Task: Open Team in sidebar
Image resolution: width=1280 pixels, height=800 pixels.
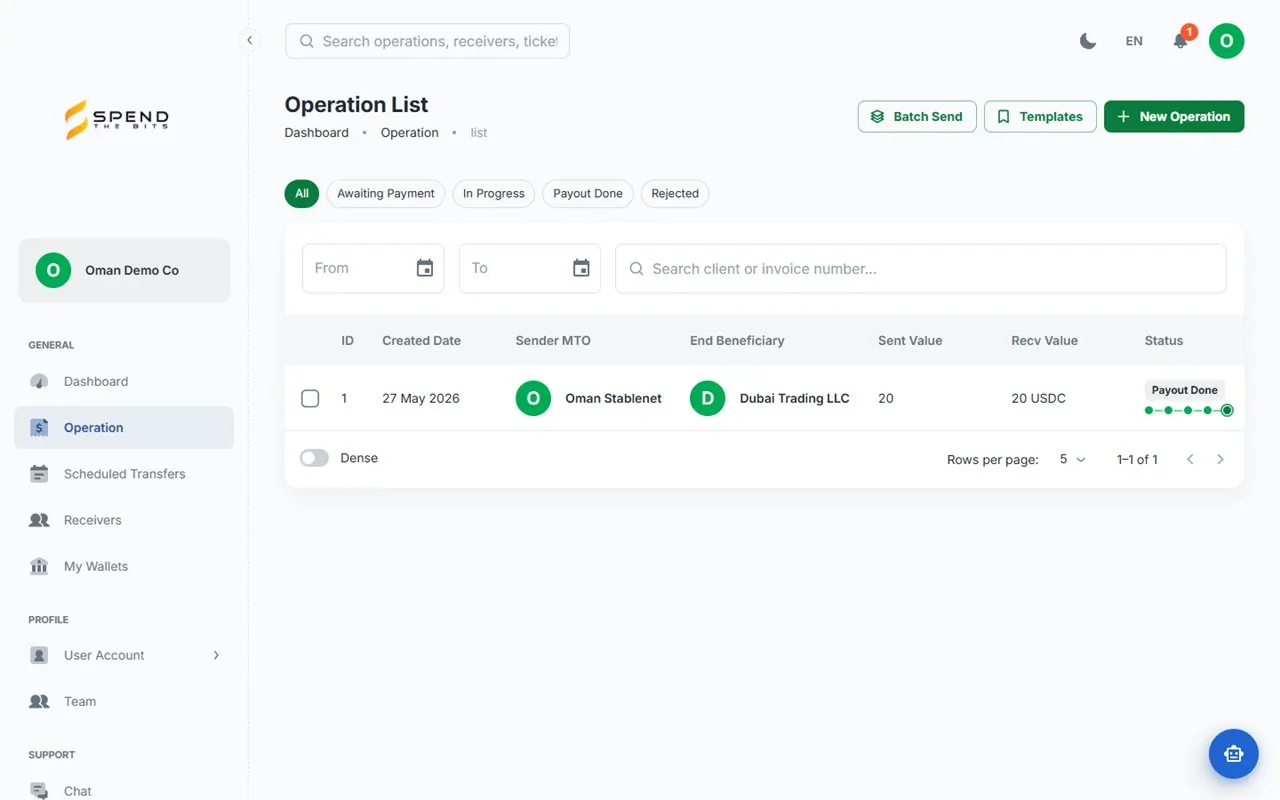Action: click(x=124, y=701)
